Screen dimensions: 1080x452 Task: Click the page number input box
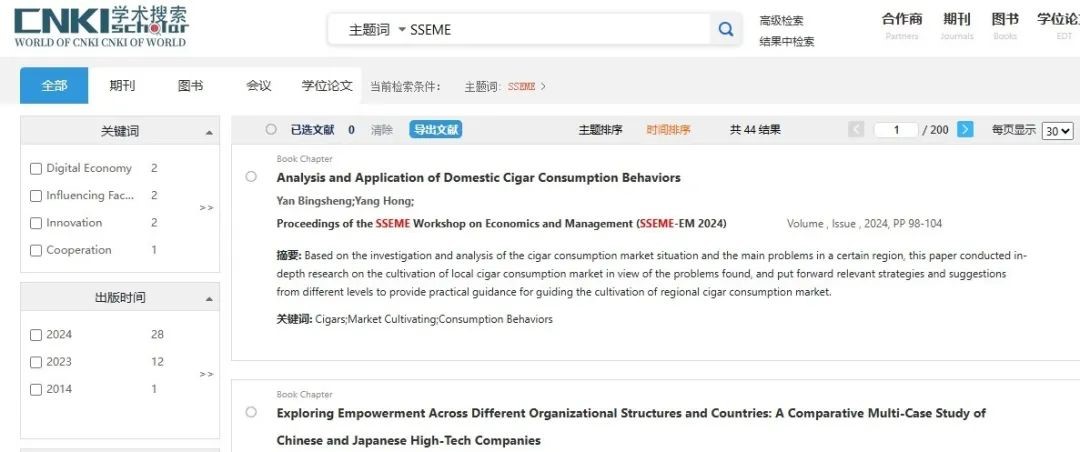pyautogui.click(x=896, y=130)
